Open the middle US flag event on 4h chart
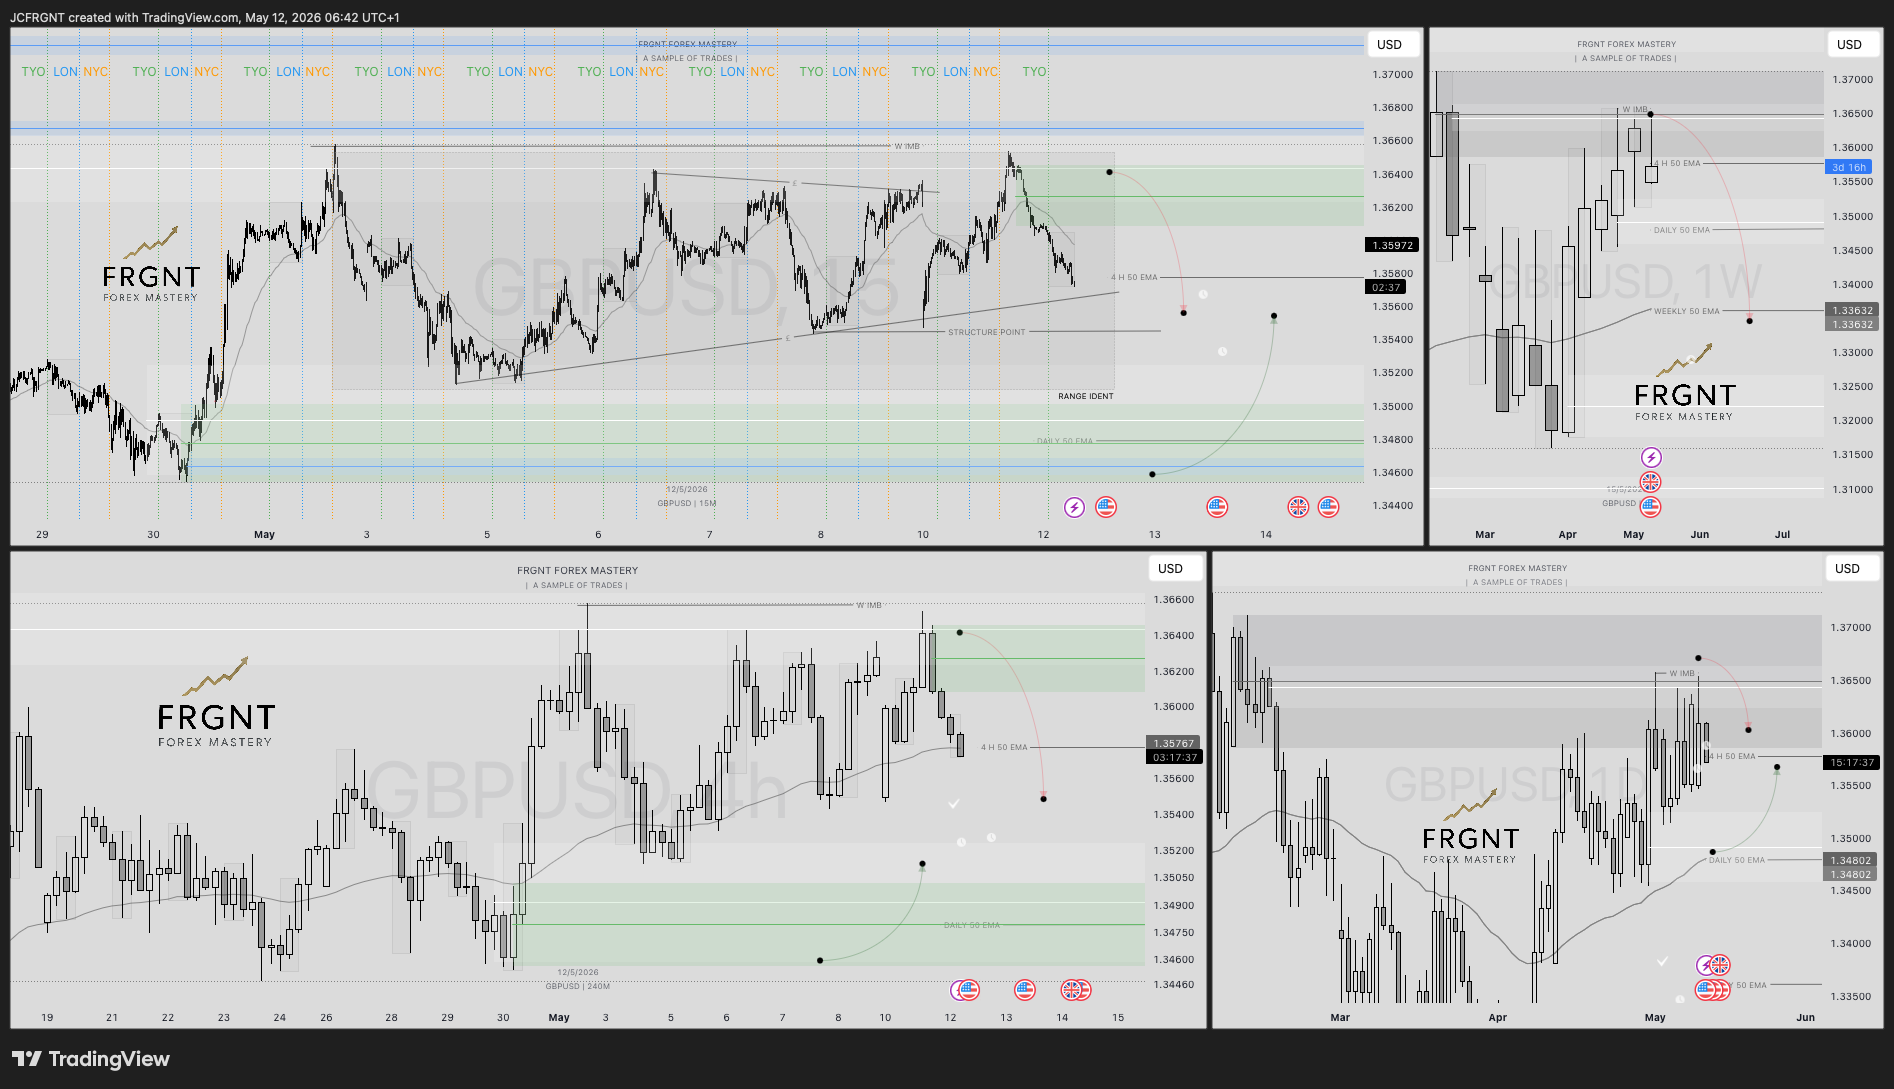Image resolution: width=1894 pixels, height=1089 pixels. point(1025,990)
